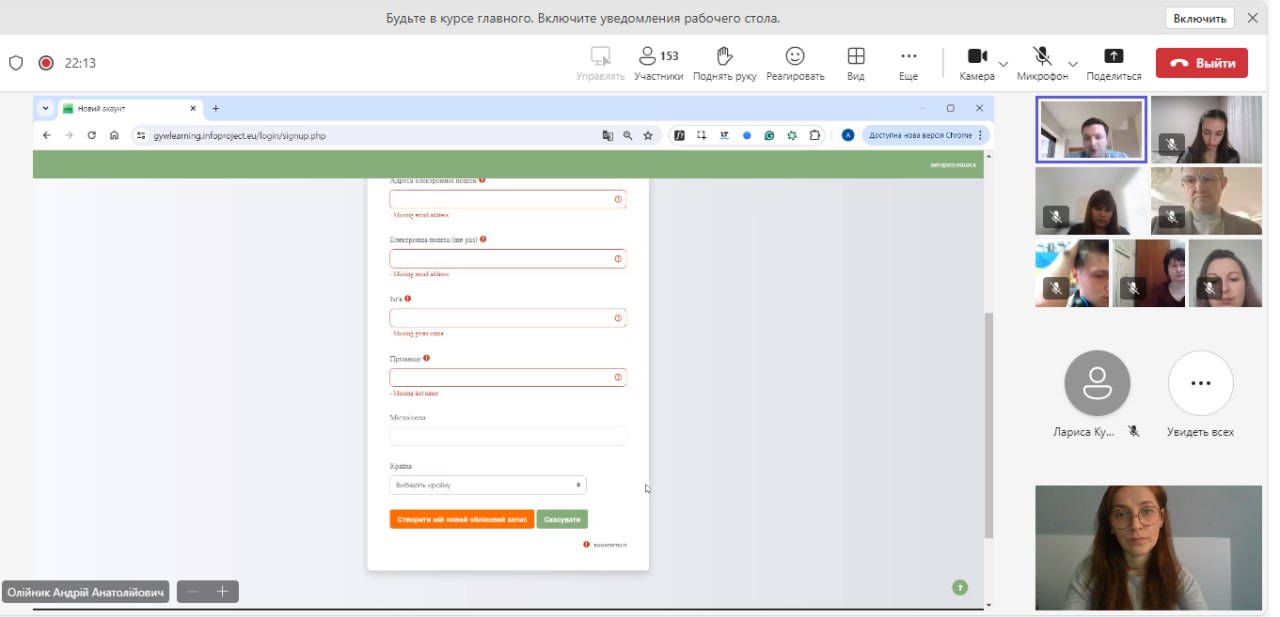This screenshot has height=617, width=1280.
Task: Toggle the muted microphone
Action: point(1042,56)
